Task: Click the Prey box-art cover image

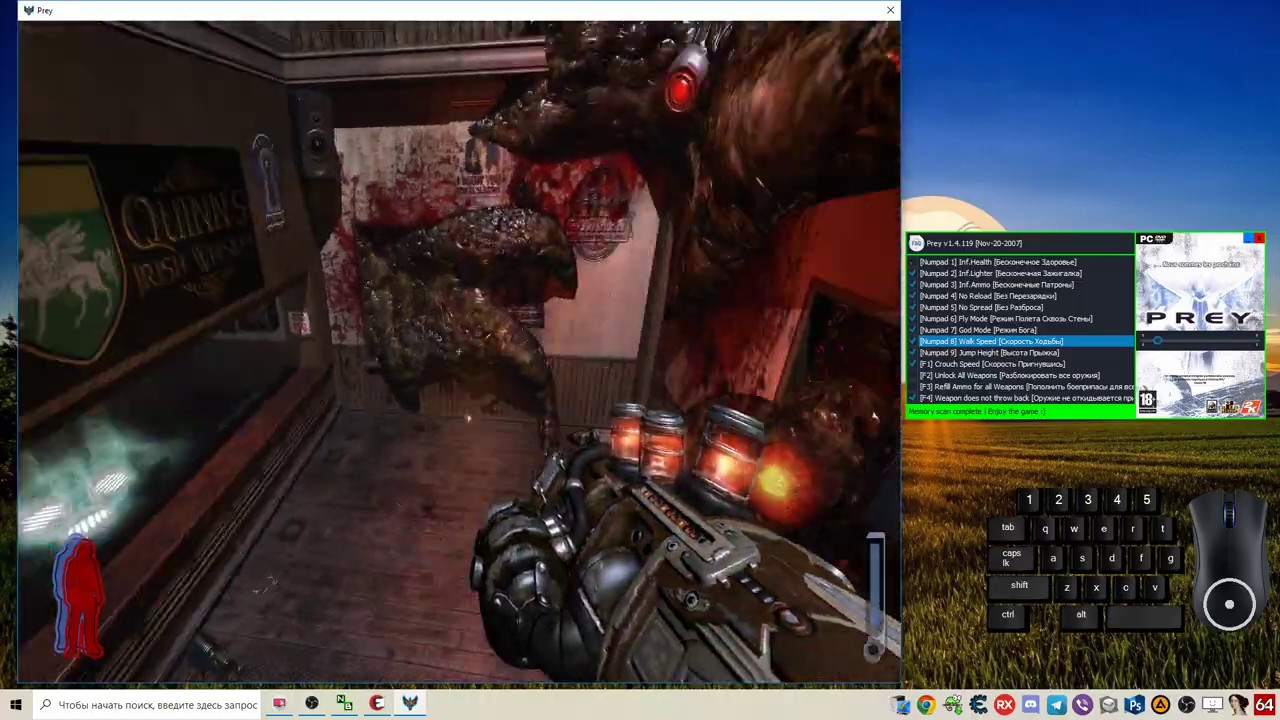Action: coord(1200,325)
